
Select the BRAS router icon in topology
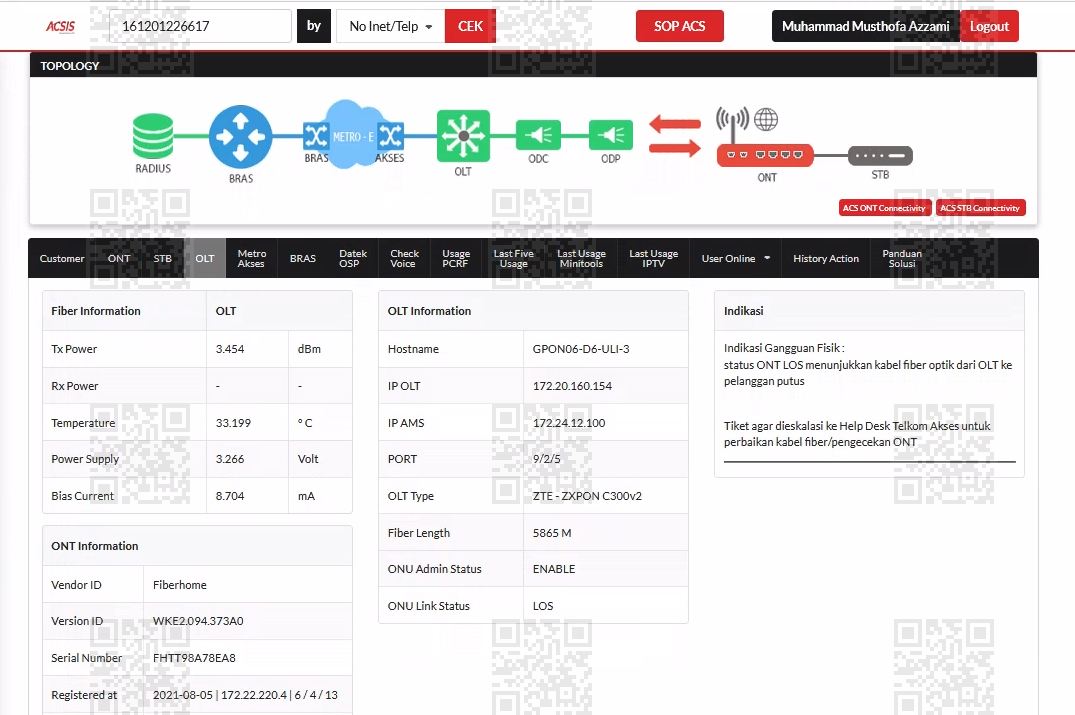coord(240,137)
